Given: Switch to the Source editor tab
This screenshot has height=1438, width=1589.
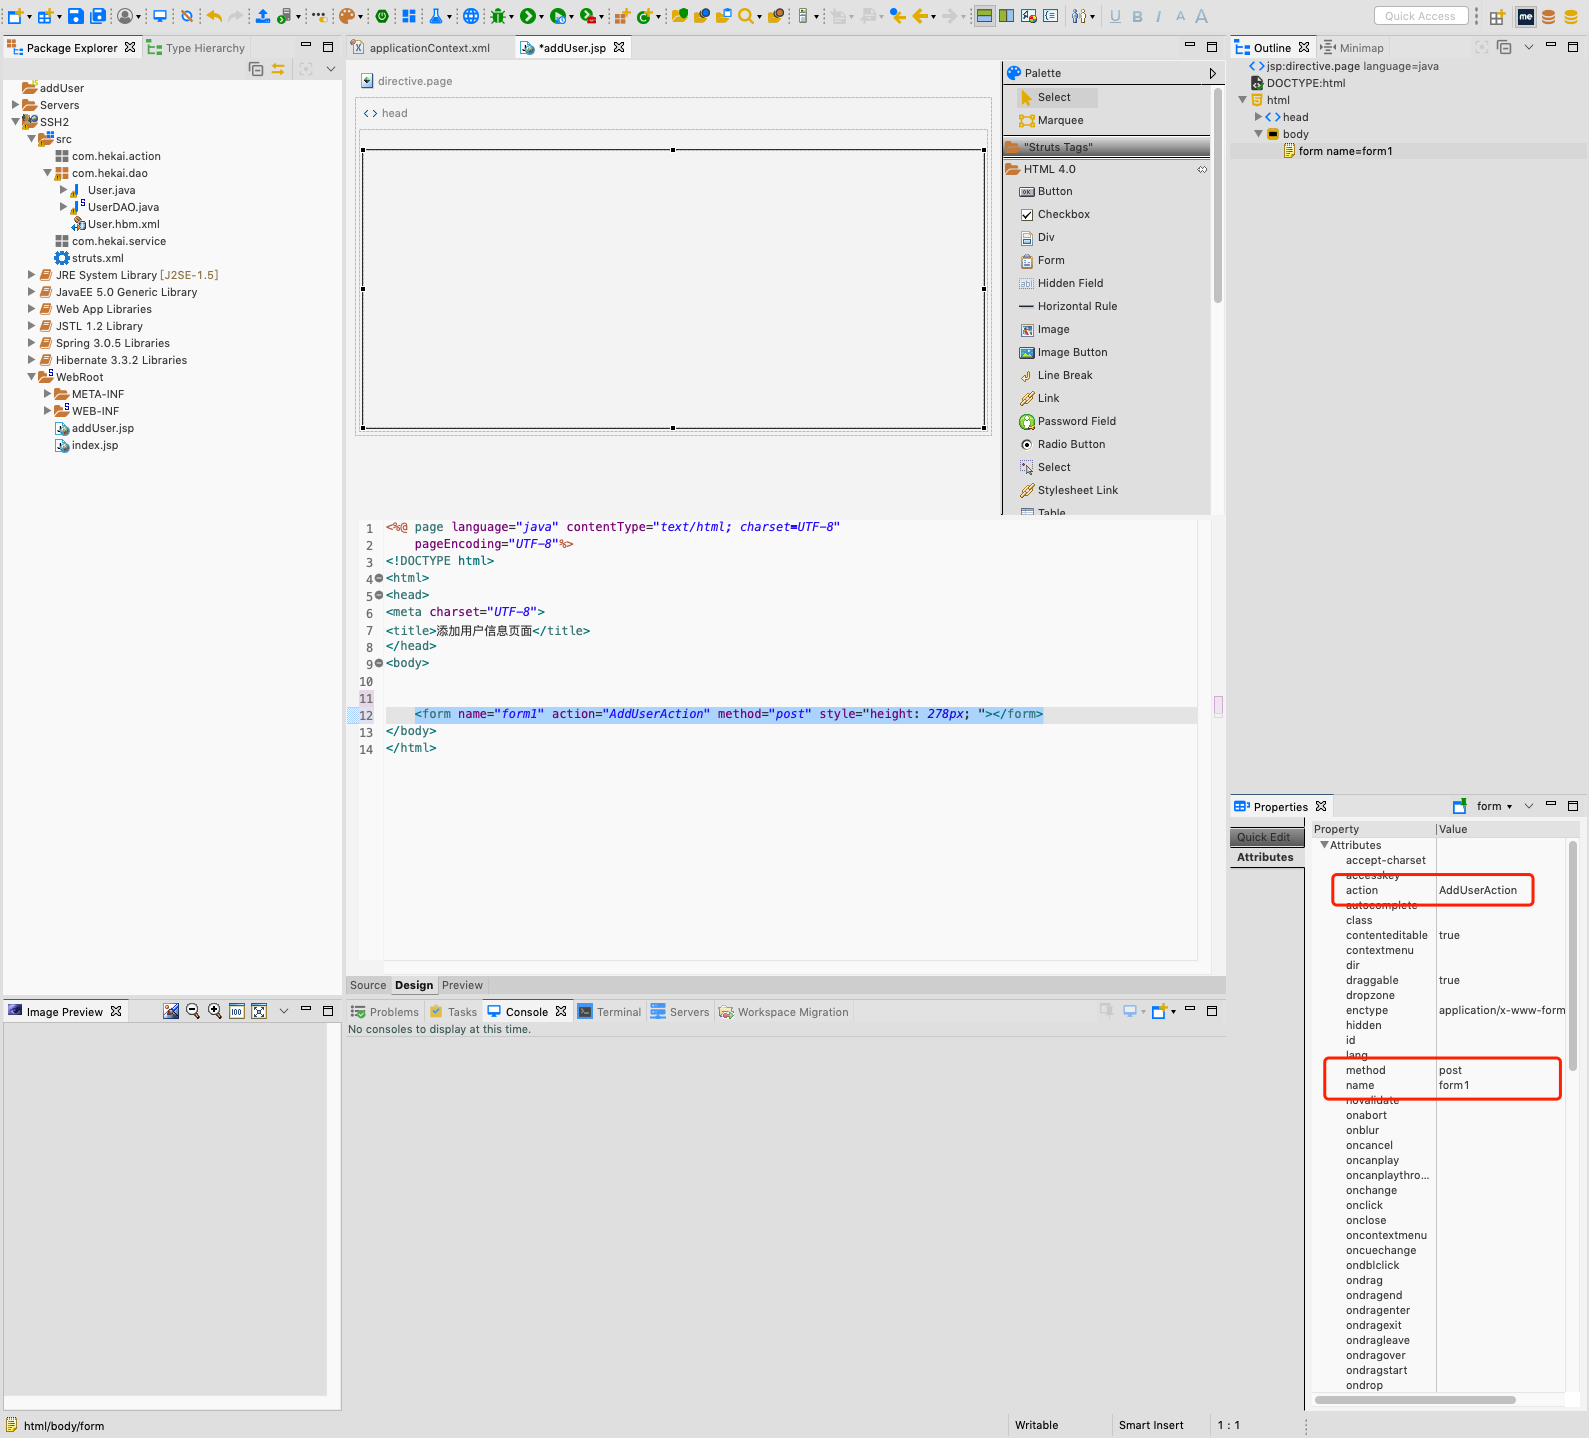Looking at the screenshot, I should click(x=368, y=985).
